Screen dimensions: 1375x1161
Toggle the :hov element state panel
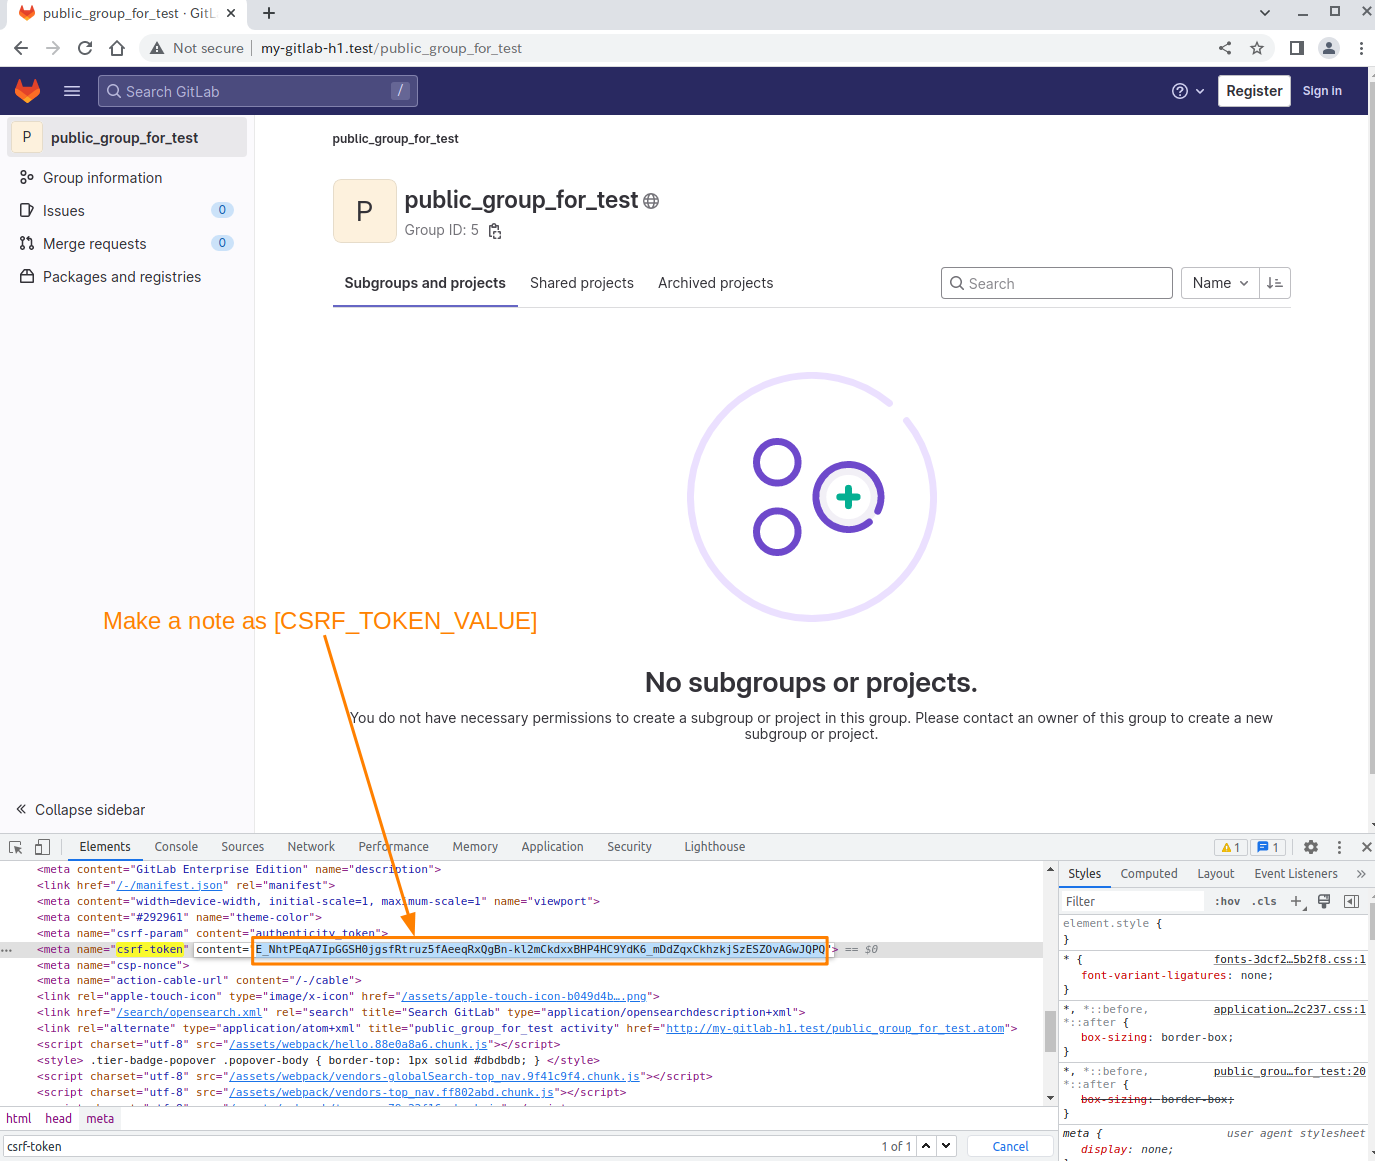1227,901
